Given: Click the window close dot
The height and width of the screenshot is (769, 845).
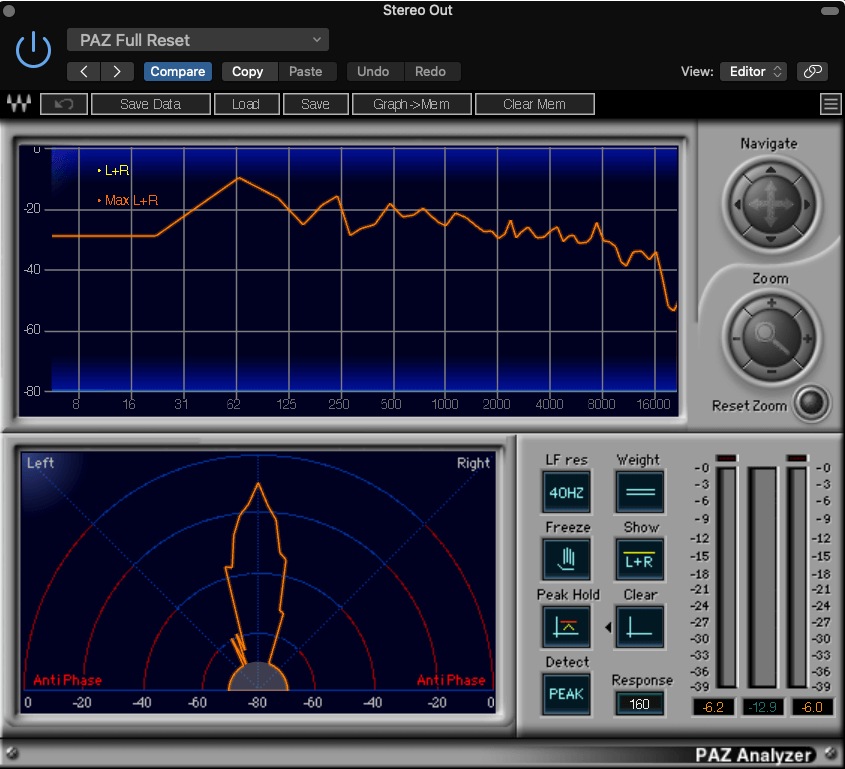Looking at the screenshot, I should click(9, 10).
